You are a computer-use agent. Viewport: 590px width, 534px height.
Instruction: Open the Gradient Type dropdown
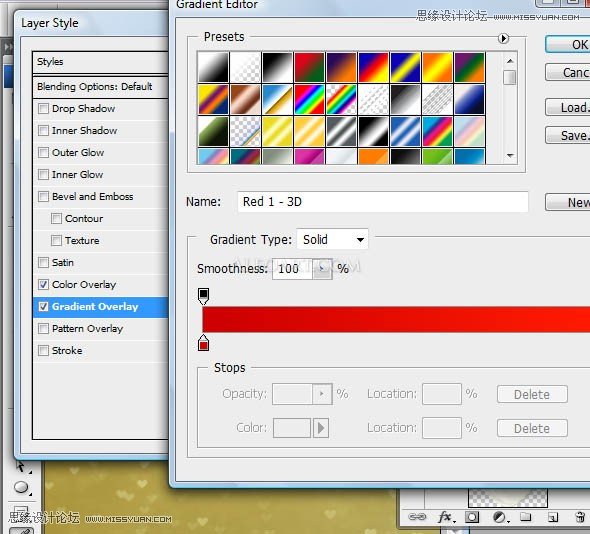pos(332,239)
